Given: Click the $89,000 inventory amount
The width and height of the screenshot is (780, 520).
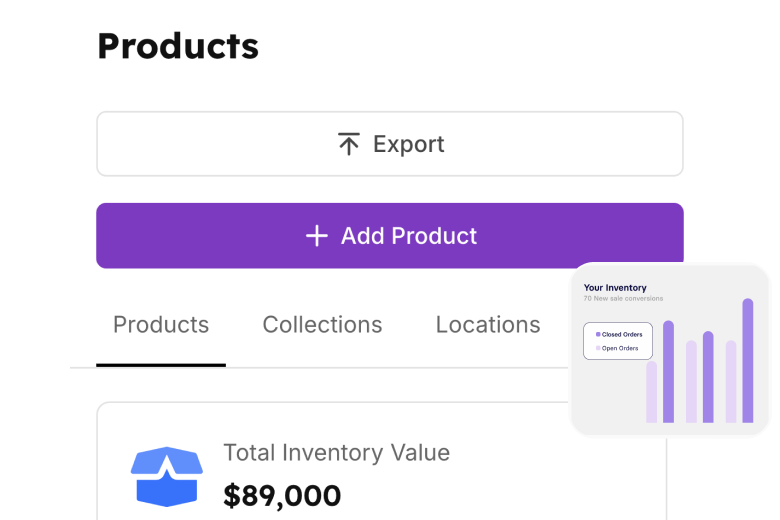Looking at the screenshot, I should pos(282,496).
